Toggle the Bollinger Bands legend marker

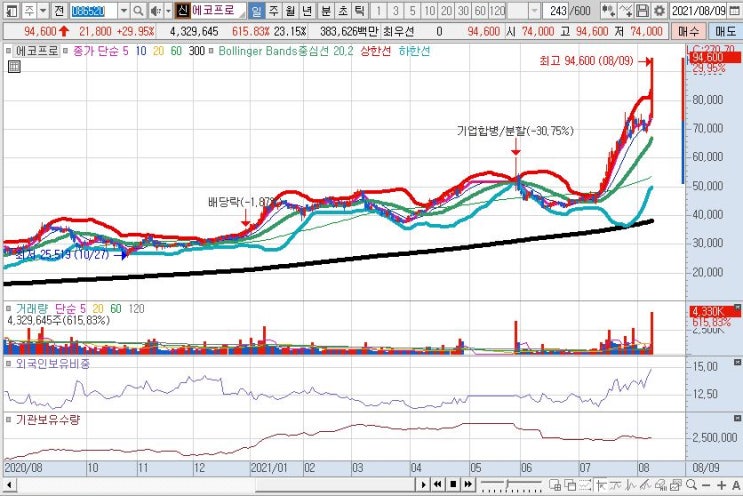(x=211, y=51)
